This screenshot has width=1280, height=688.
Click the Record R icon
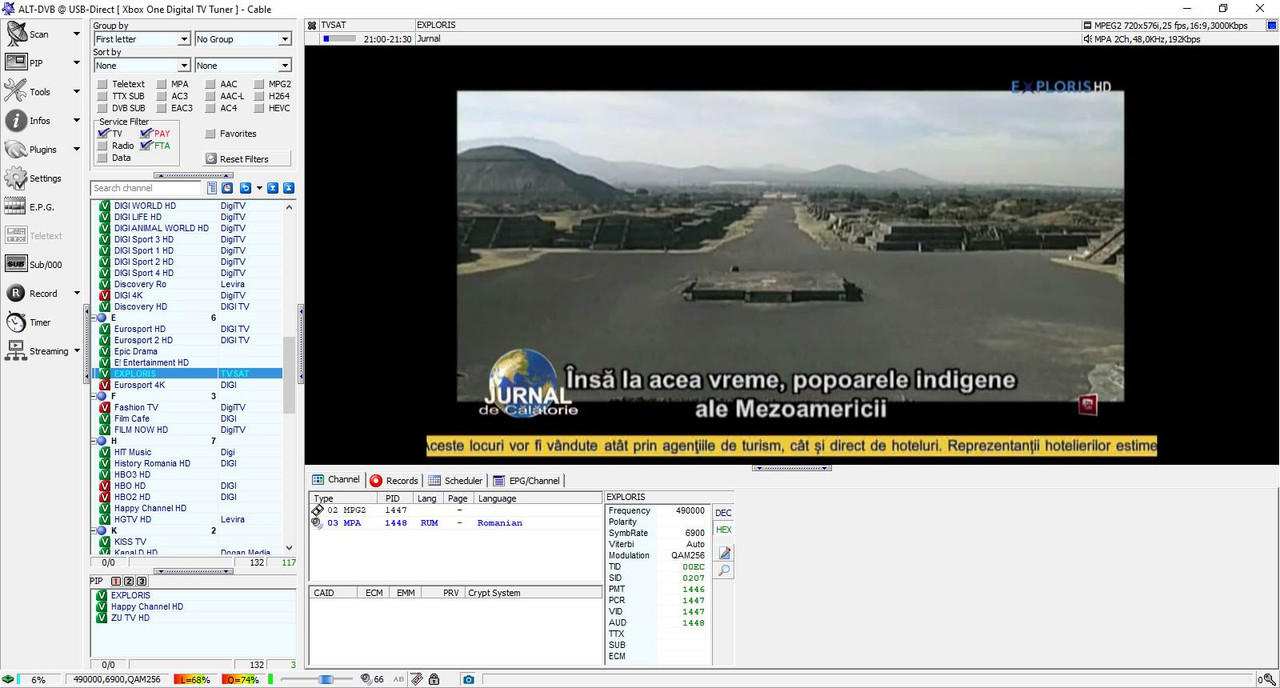[15, 293]
